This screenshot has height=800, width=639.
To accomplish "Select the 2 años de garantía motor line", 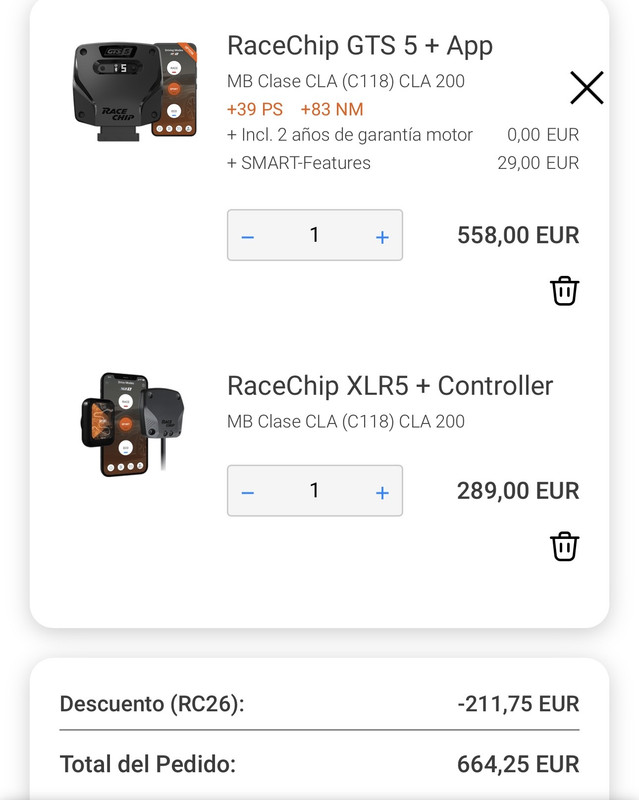I will click(x=403, y=135).
